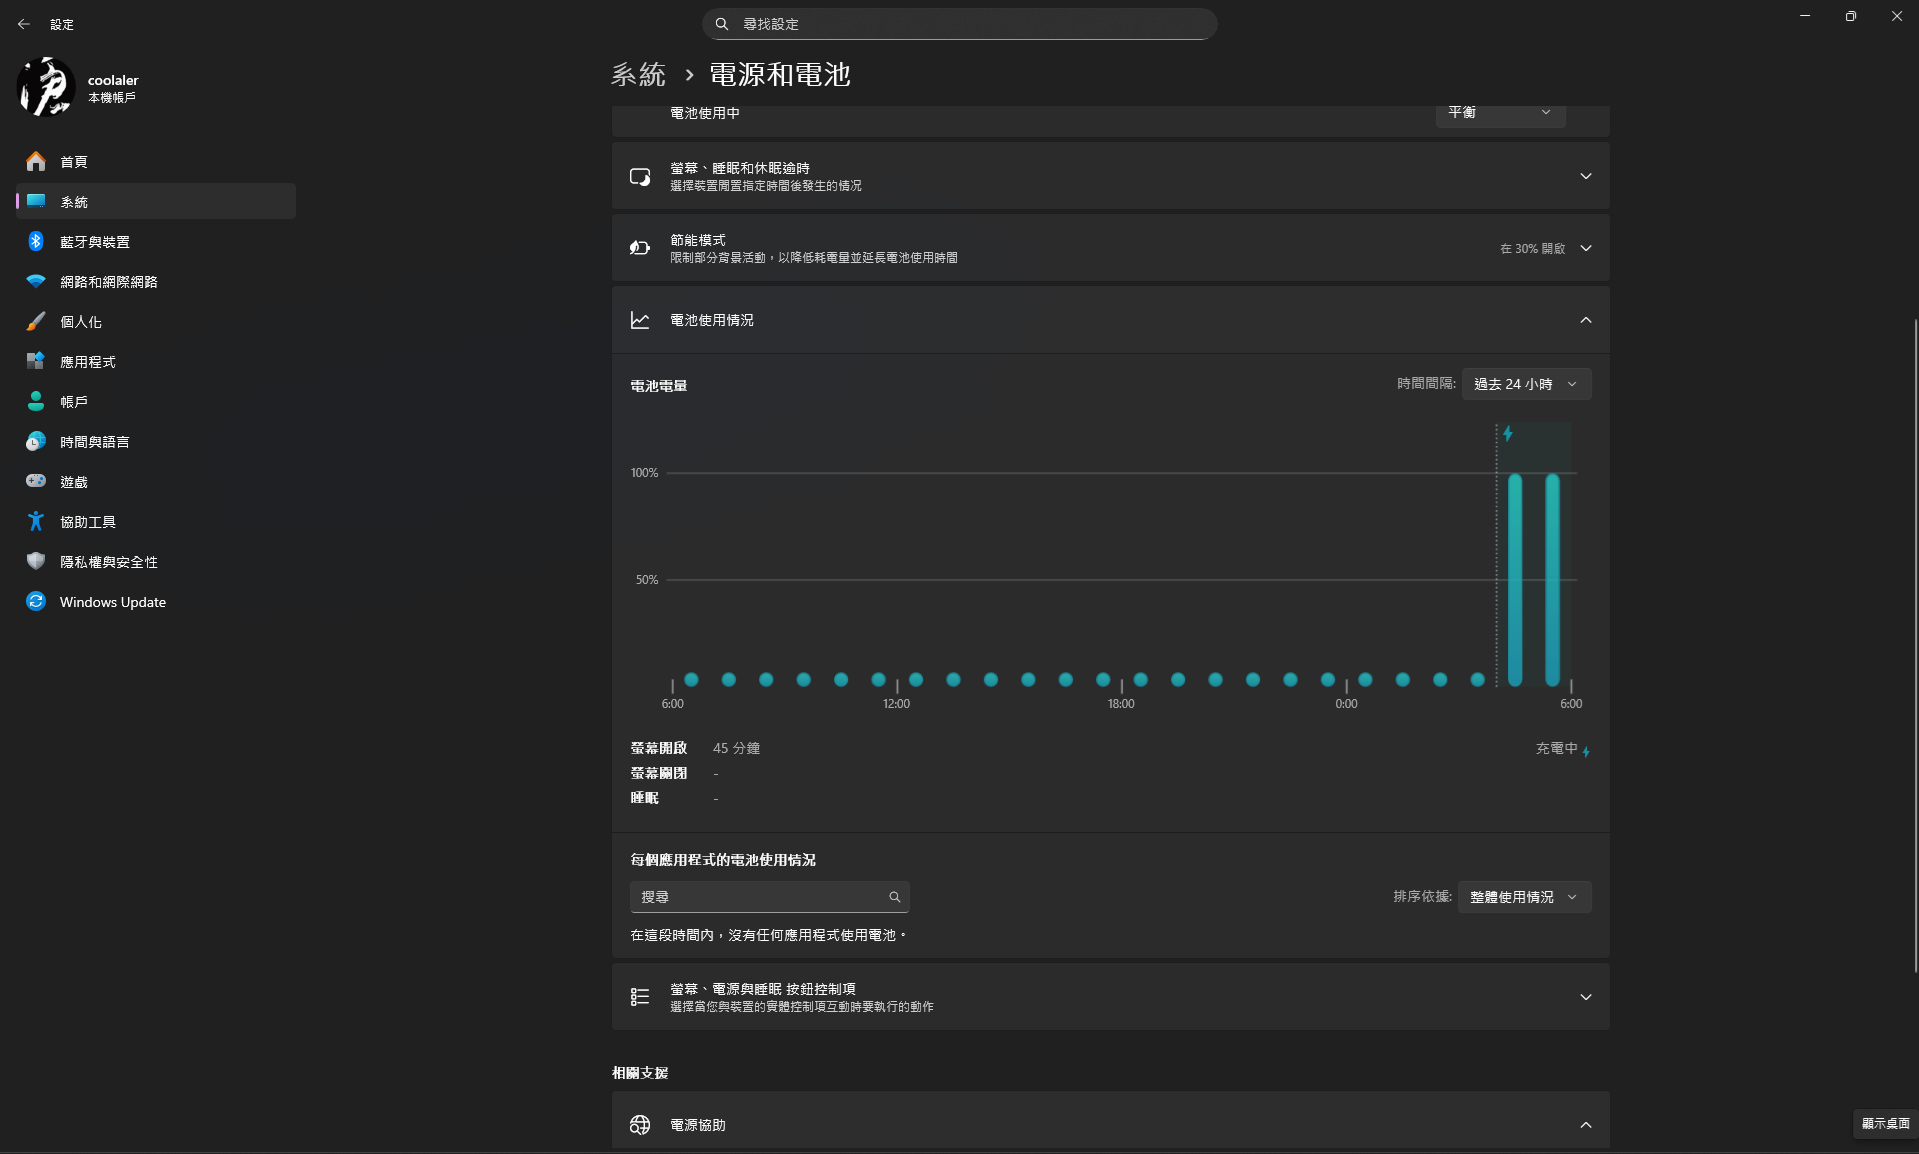The height and width of the screenshot is (1154, 1919).
Task: Go to 應用程式 in the sidebar
Action: (88, 362)
